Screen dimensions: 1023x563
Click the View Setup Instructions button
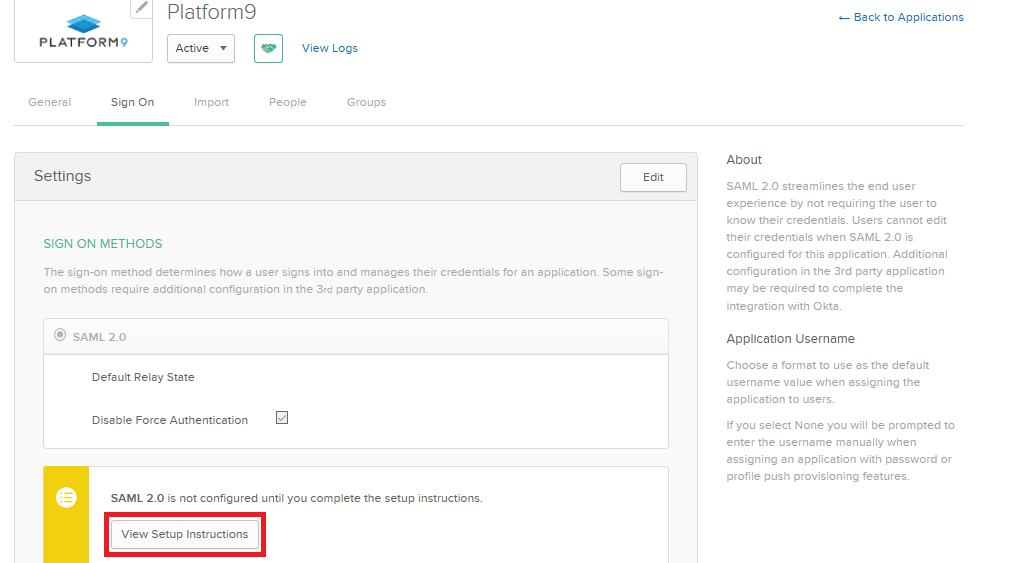185,534
